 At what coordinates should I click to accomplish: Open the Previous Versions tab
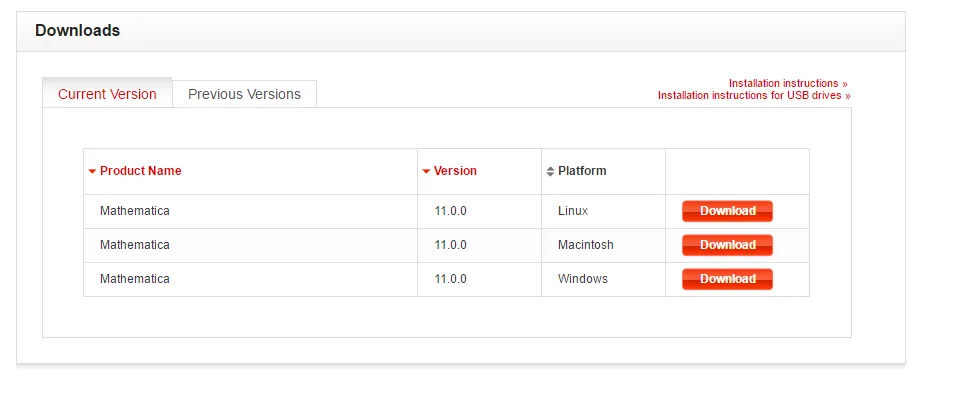(x=244, y=94)
